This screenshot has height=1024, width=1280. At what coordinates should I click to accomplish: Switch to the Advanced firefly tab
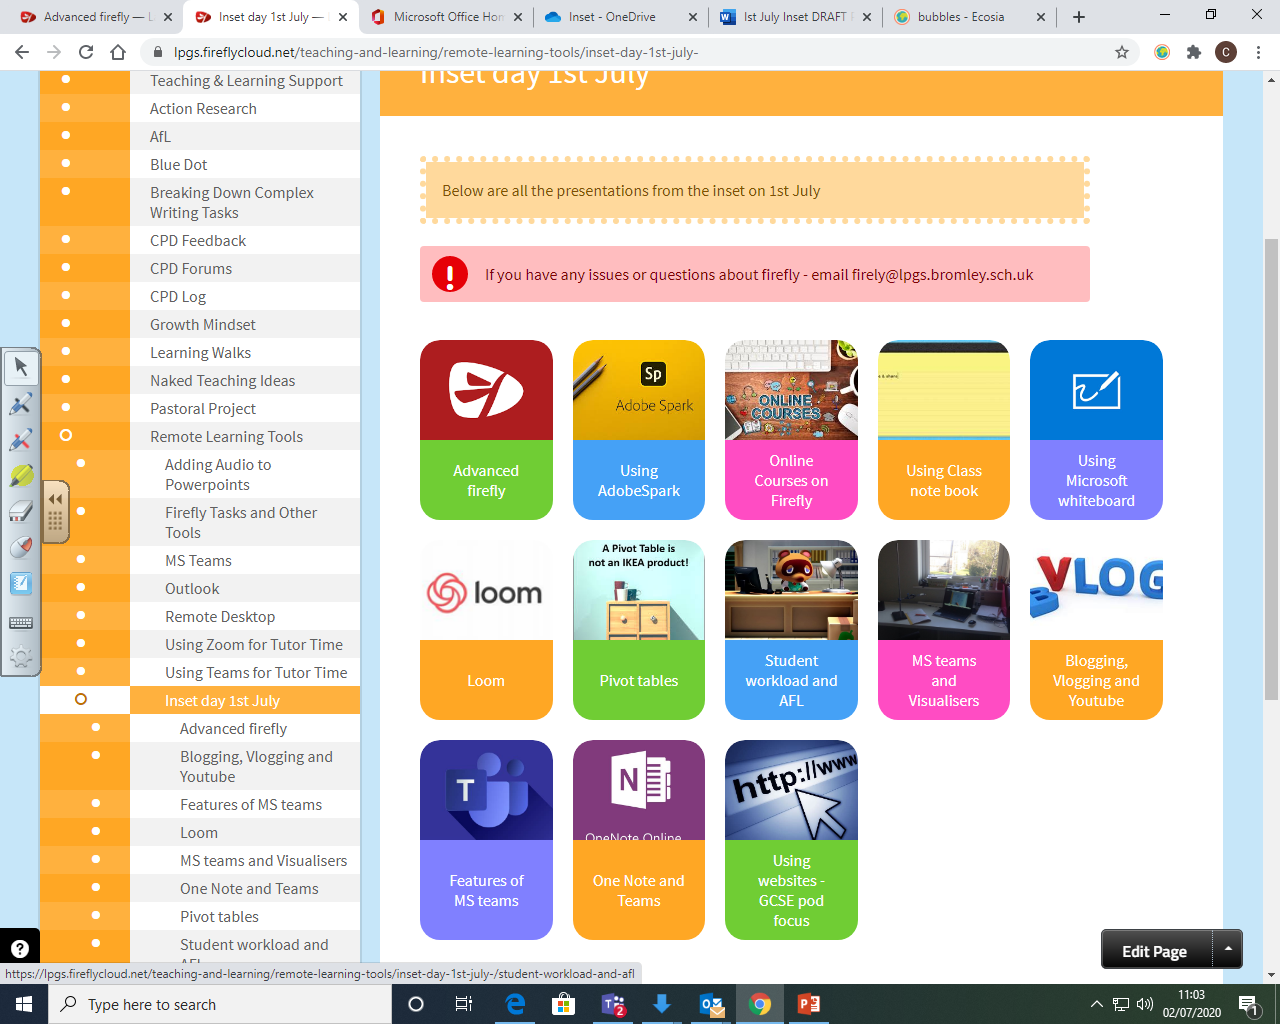[97, 17]
